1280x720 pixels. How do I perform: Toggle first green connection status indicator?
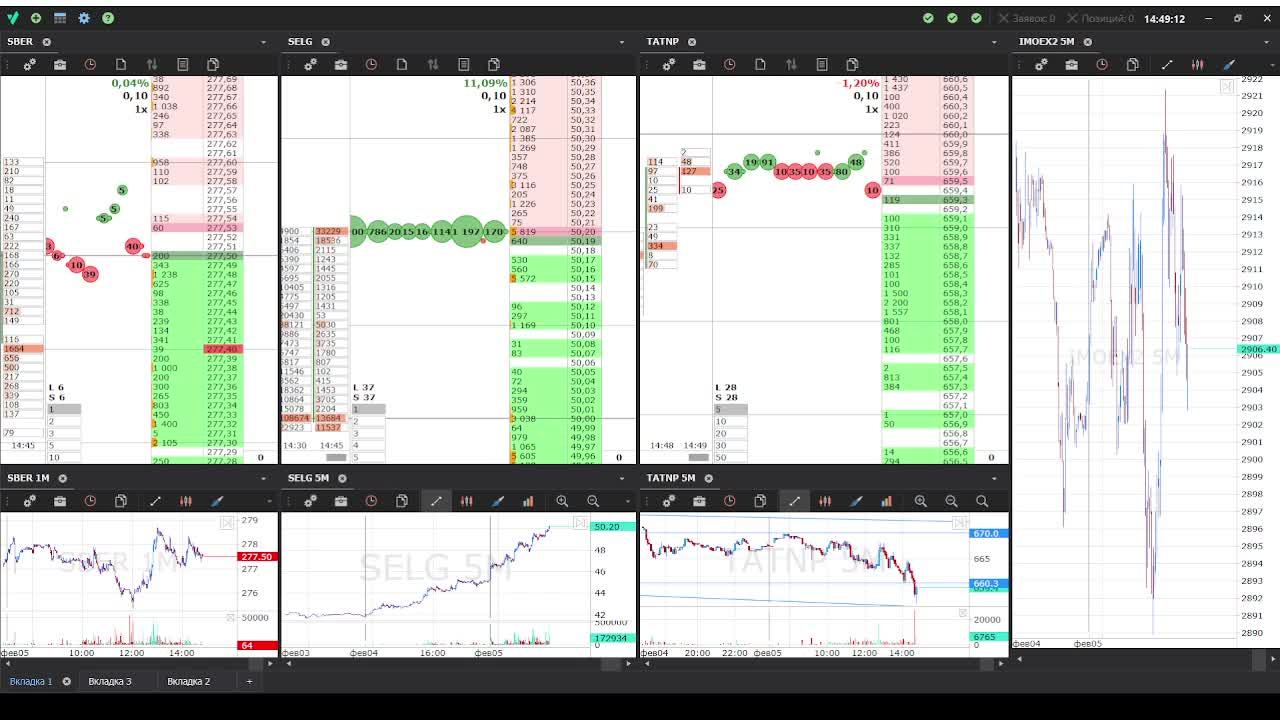(x=928, y=18)
